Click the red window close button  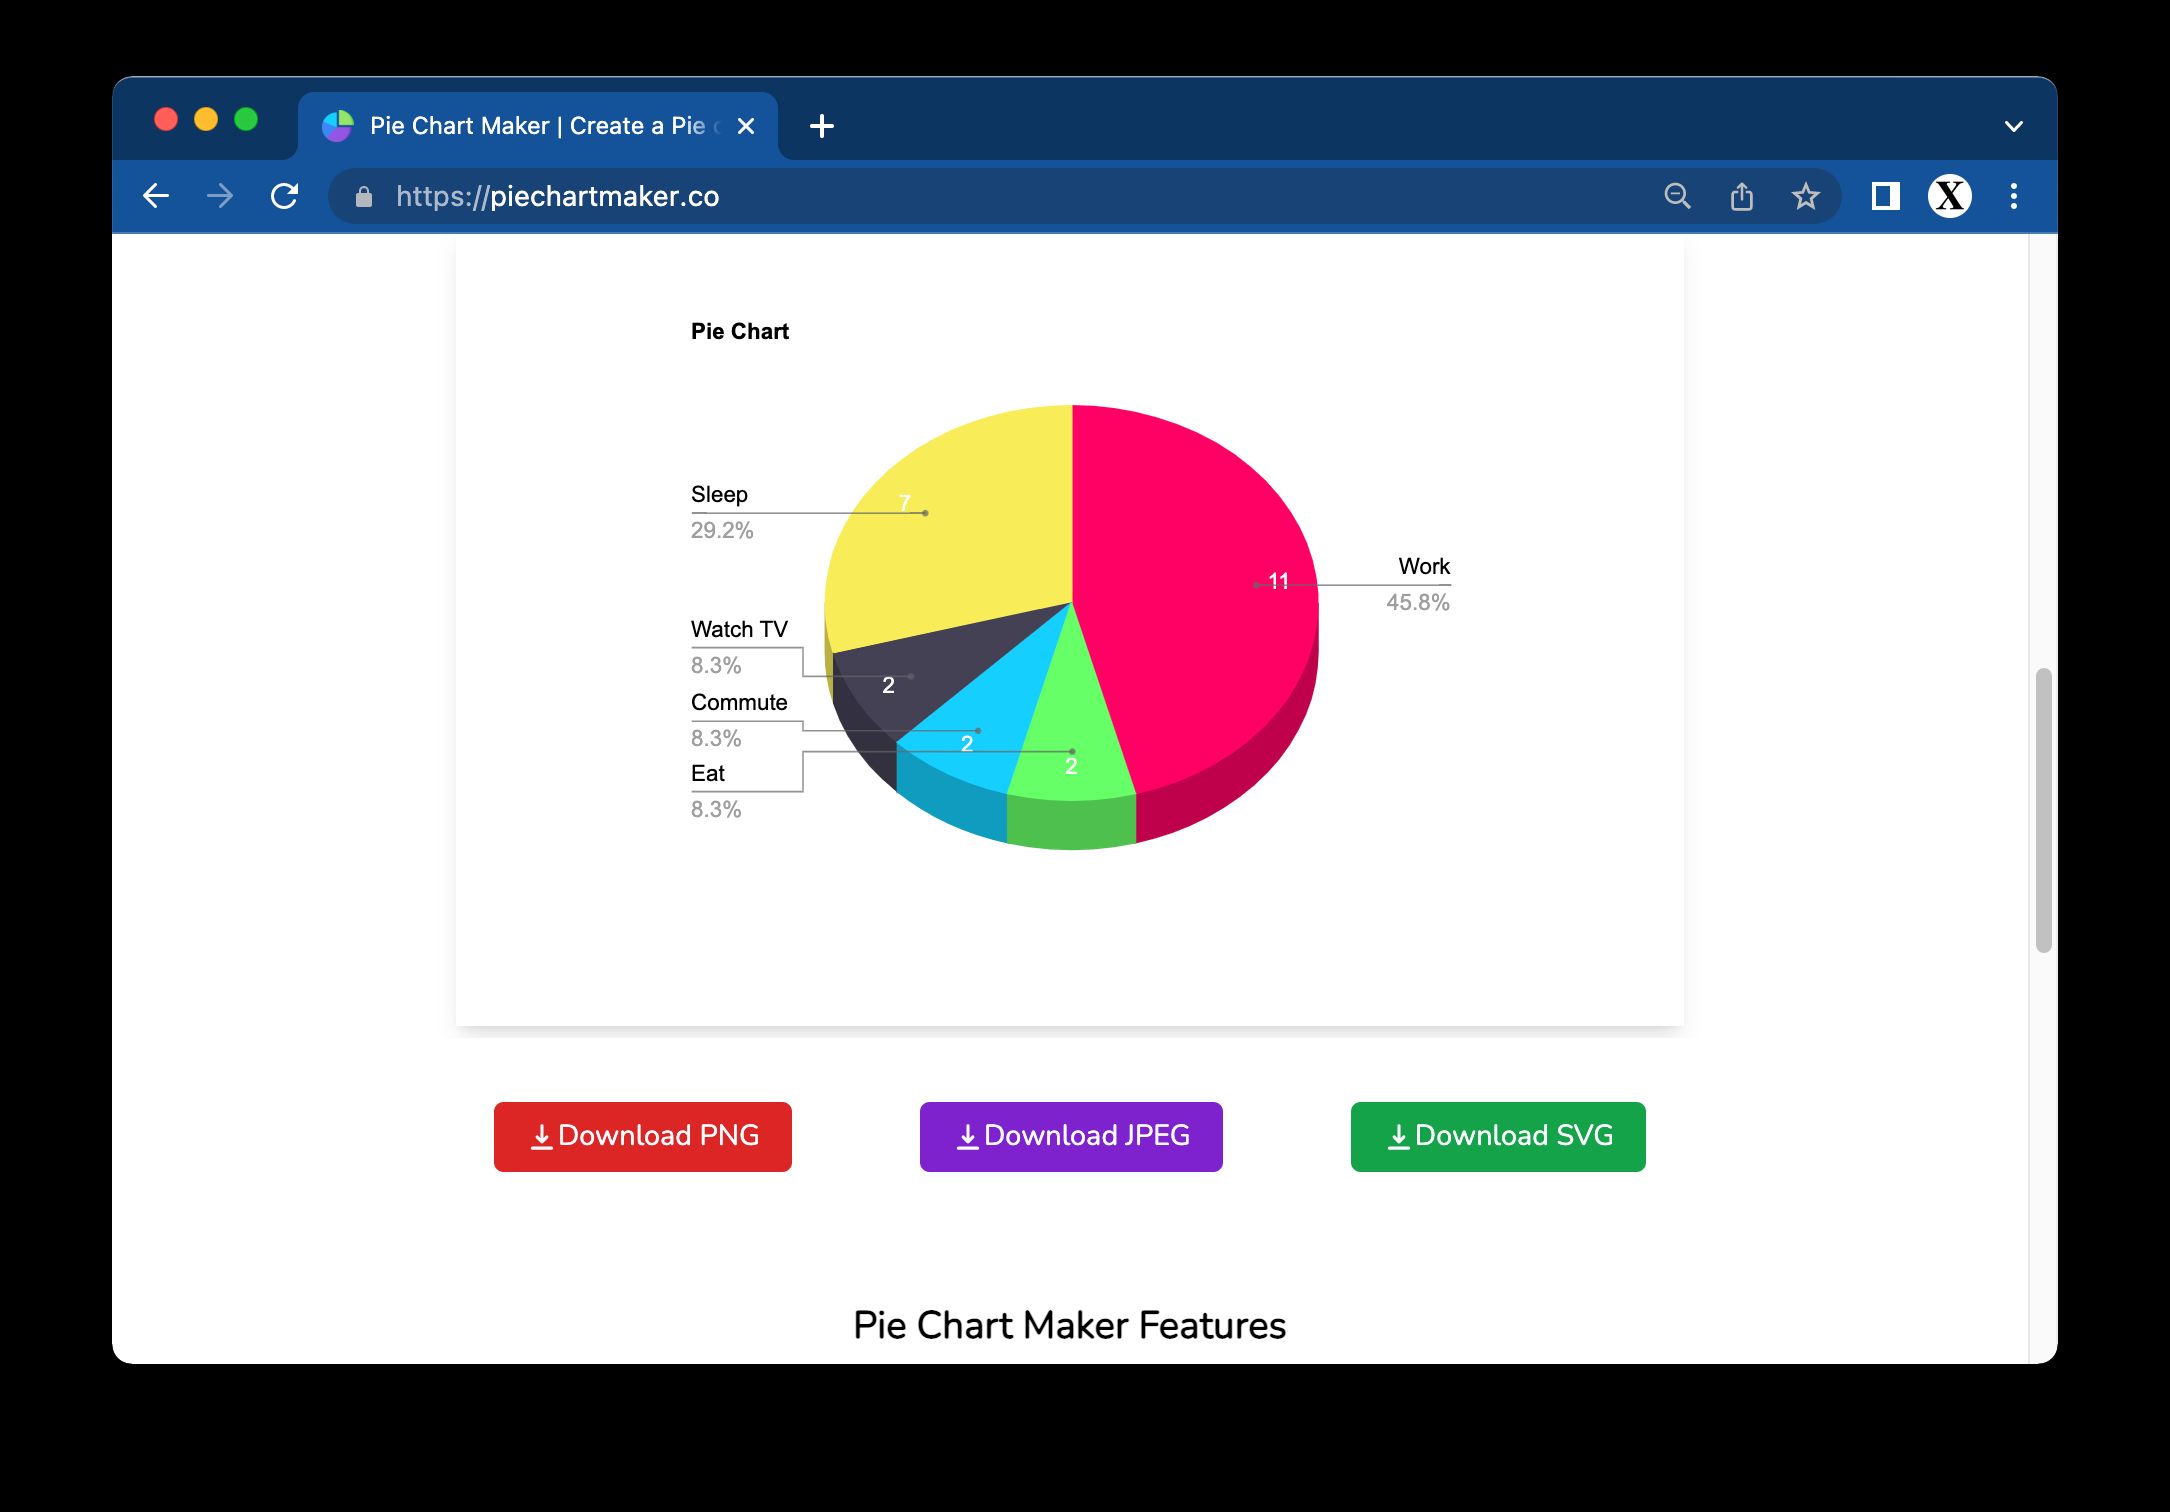(166, 120)
